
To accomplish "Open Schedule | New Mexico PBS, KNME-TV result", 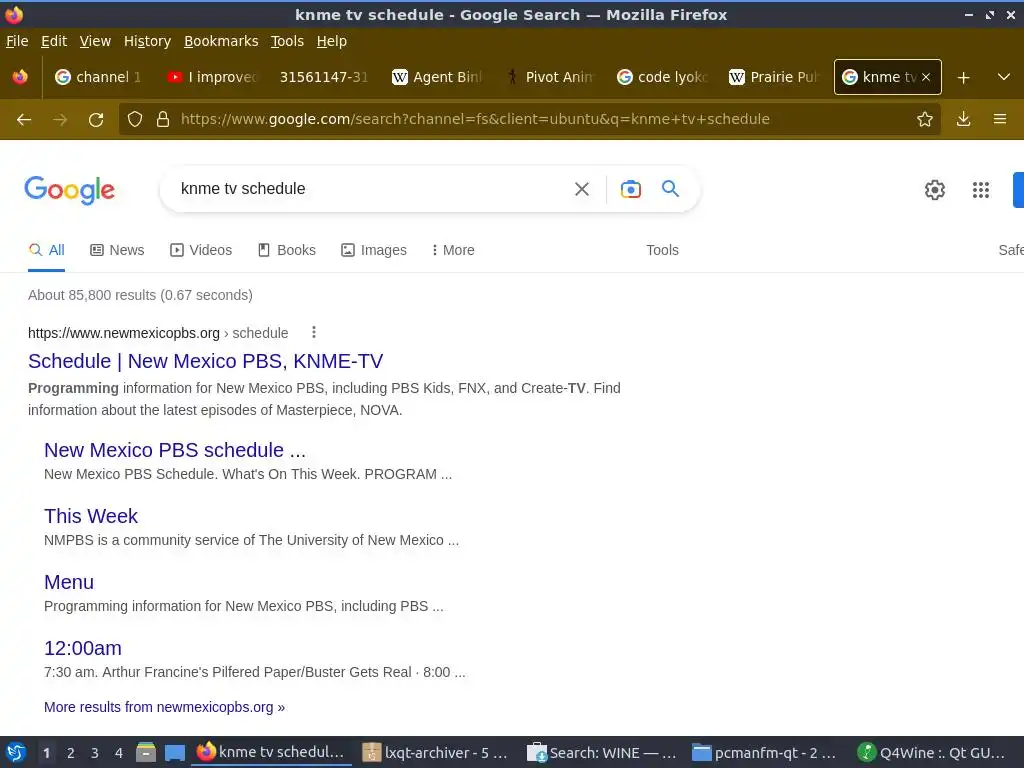I will tap(206, 361).
